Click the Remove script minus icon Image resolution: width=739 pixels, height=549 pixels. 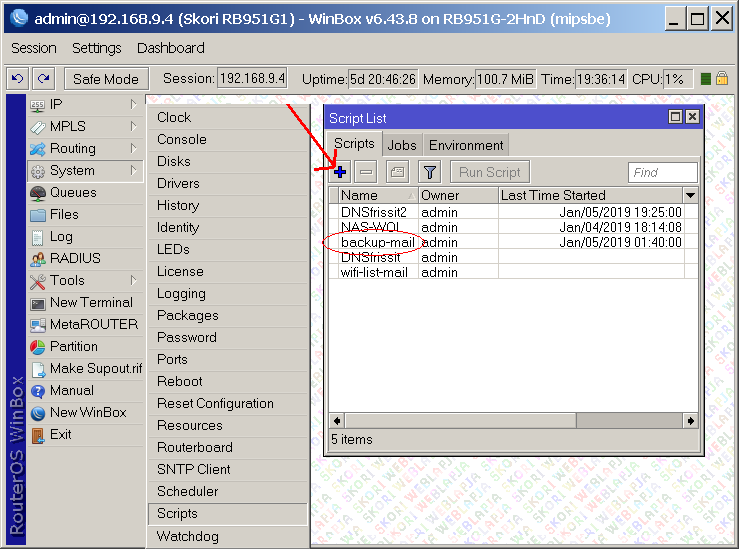click(367, 172)
